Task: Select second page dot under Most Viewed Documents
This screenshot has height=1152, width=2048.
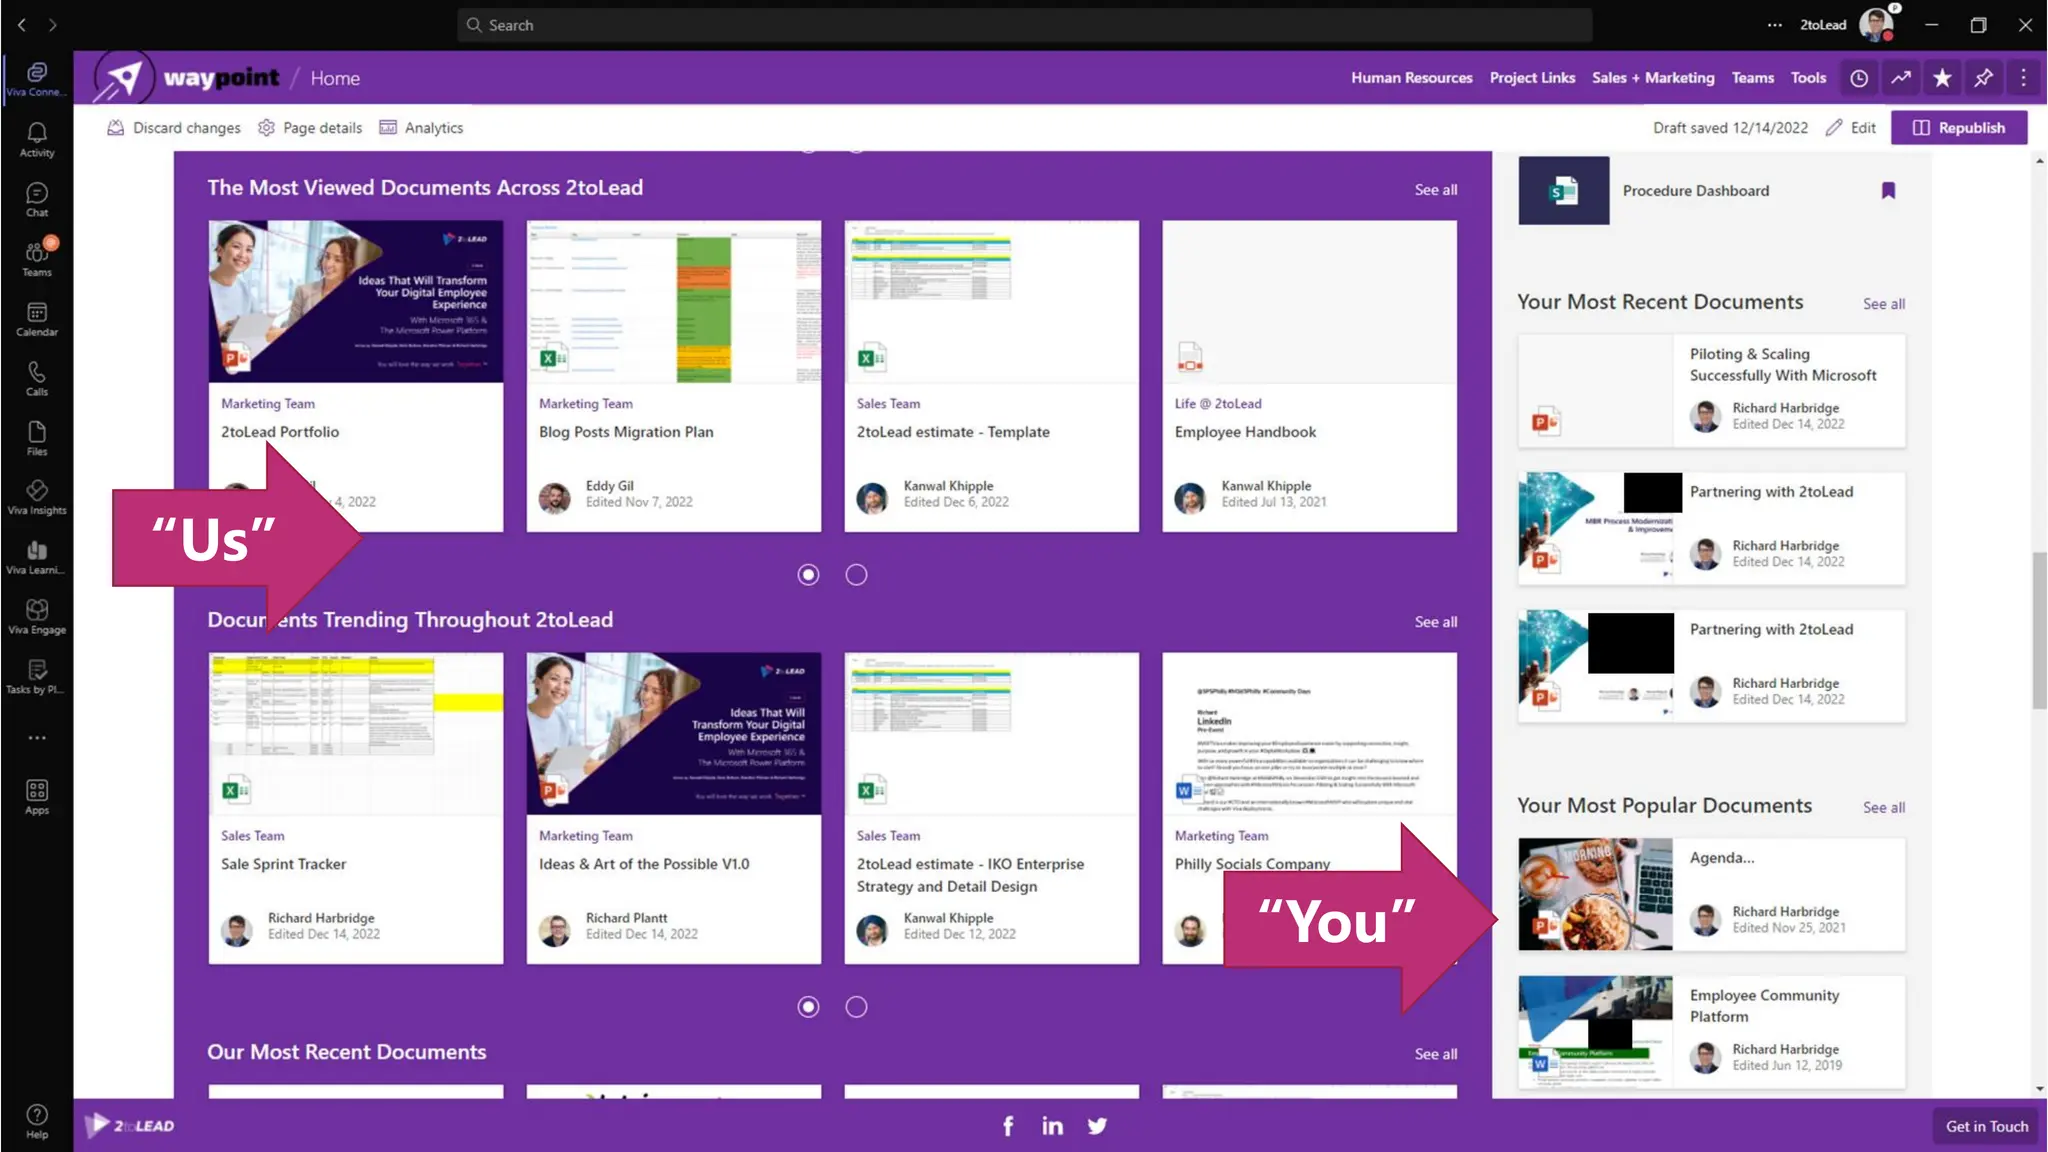Action: [x=856, y=575]
